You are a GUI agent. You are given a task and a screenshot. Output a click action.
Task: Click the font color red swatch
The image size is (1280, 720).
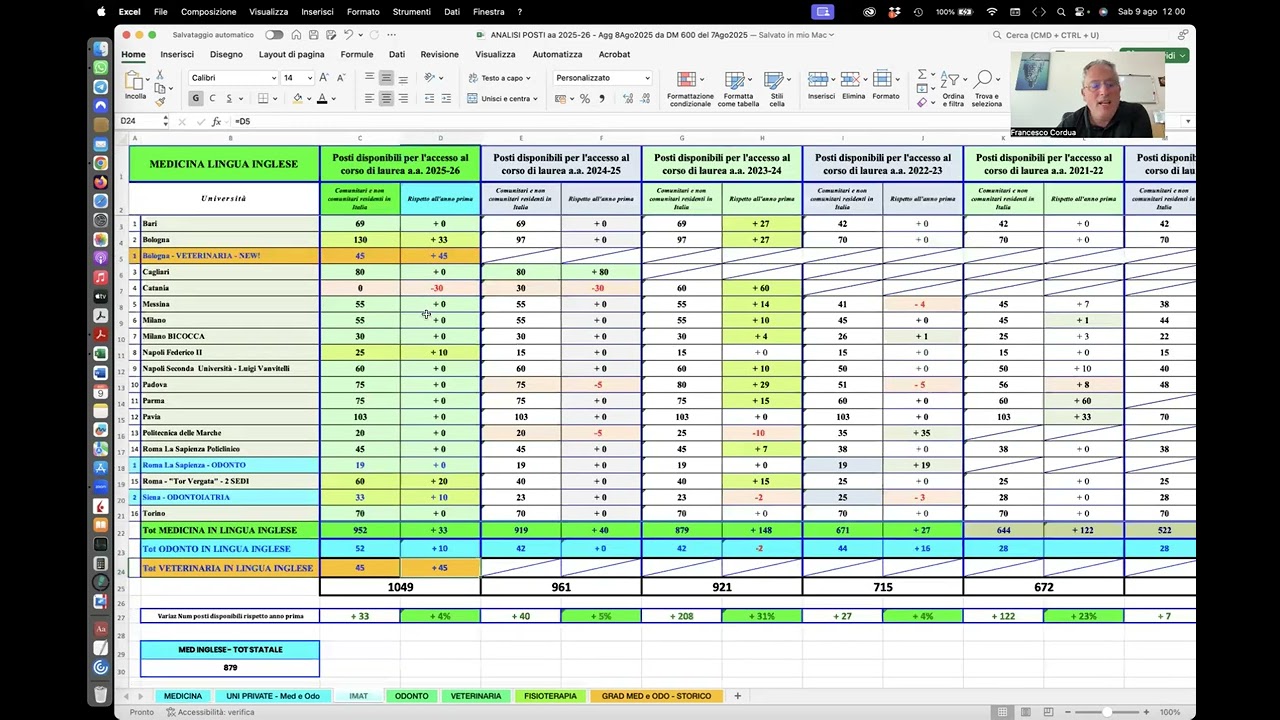[321, 98]
